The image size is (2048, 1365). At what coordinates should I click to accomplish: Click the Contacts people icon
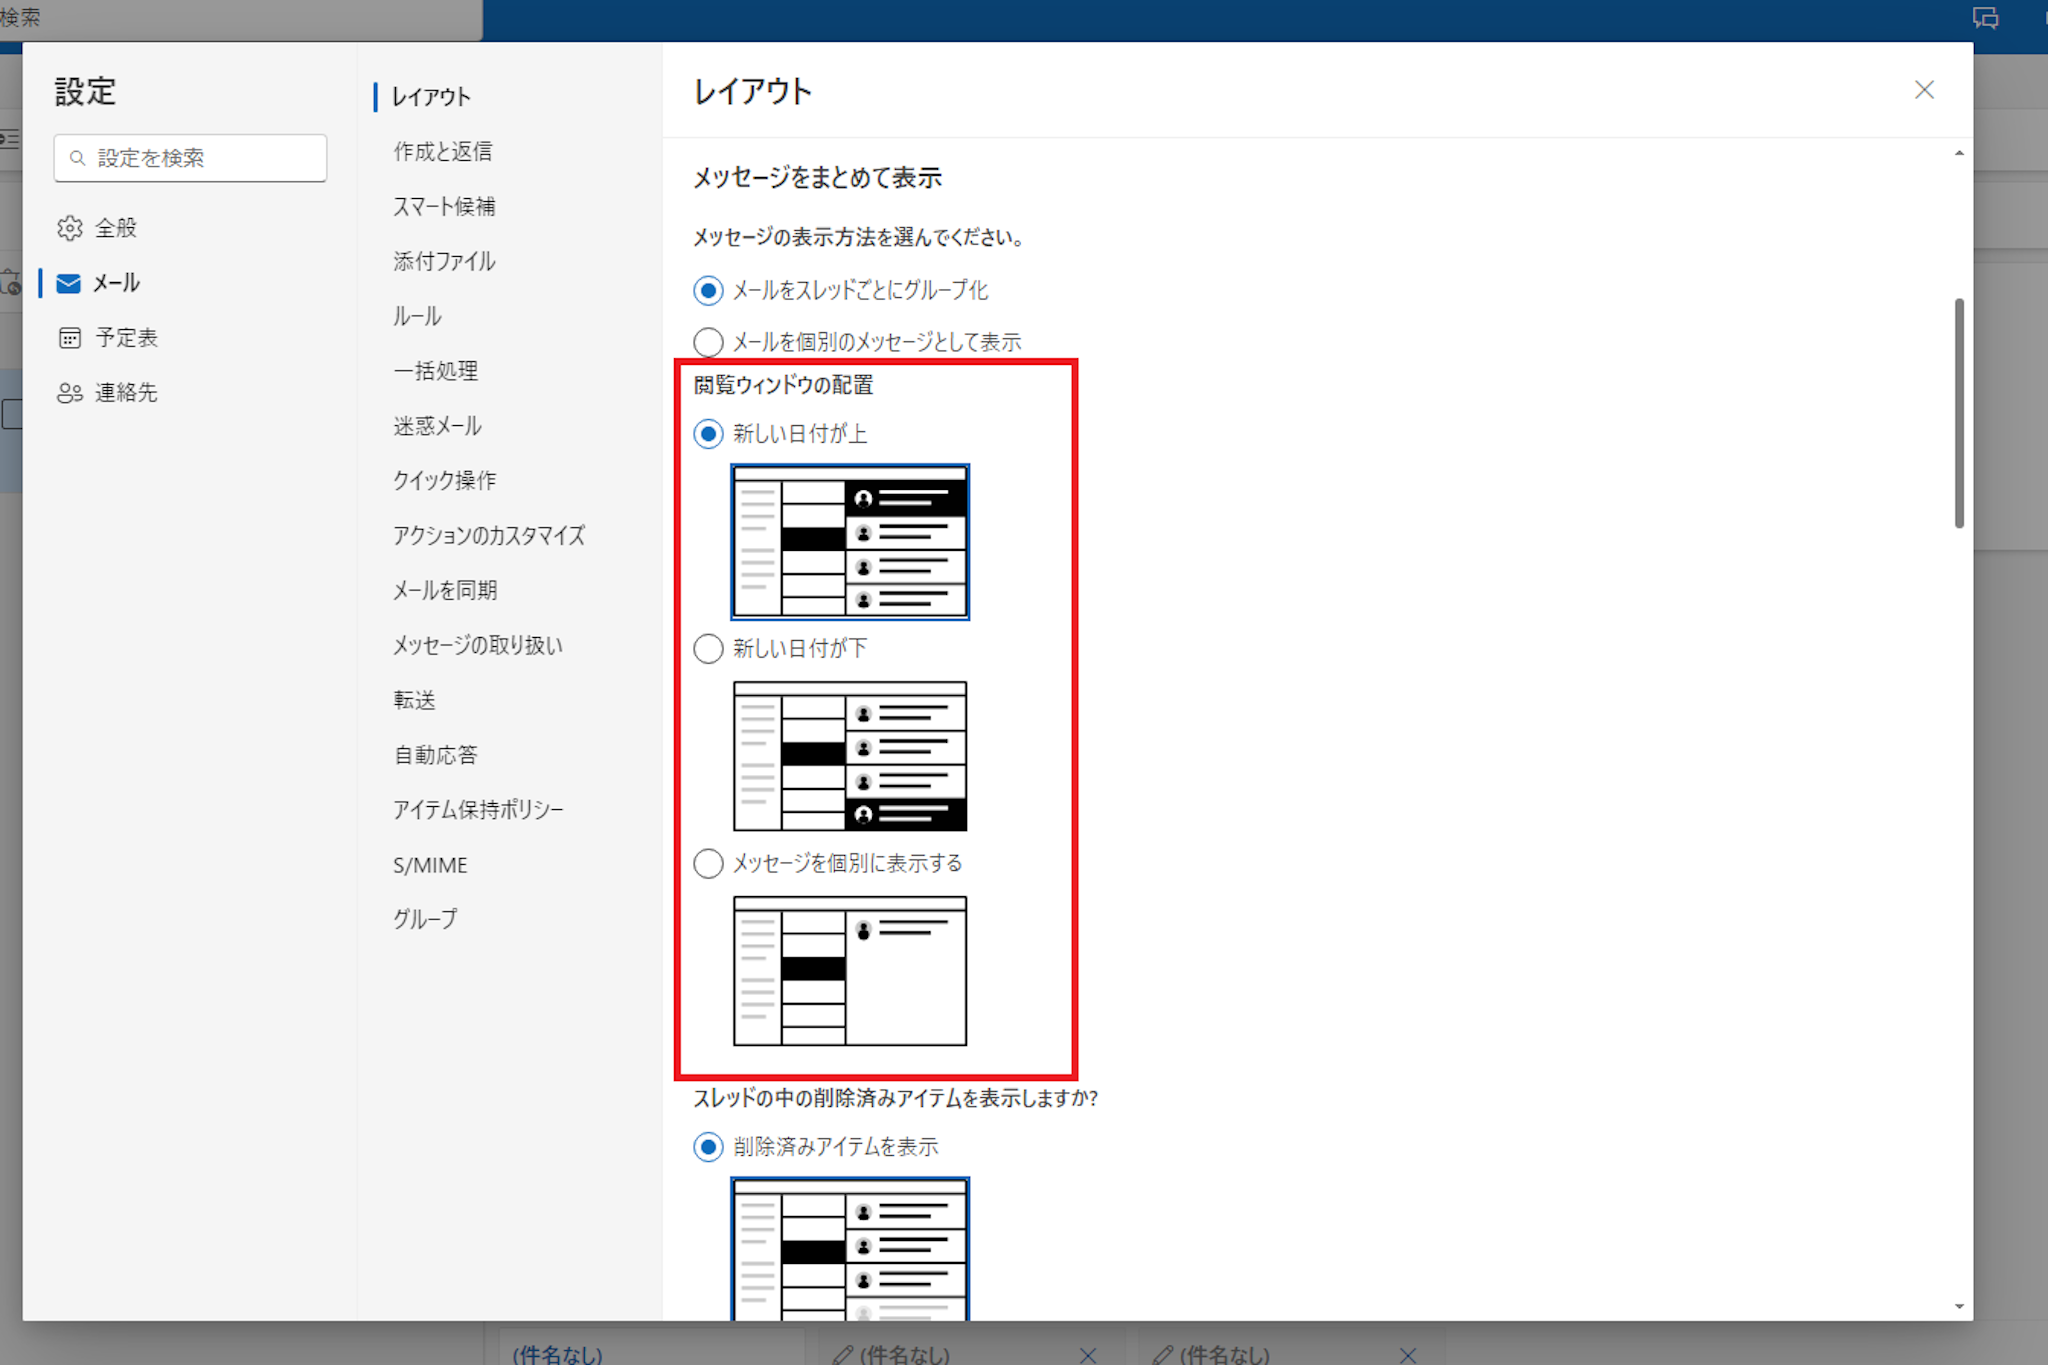(70, 393)
